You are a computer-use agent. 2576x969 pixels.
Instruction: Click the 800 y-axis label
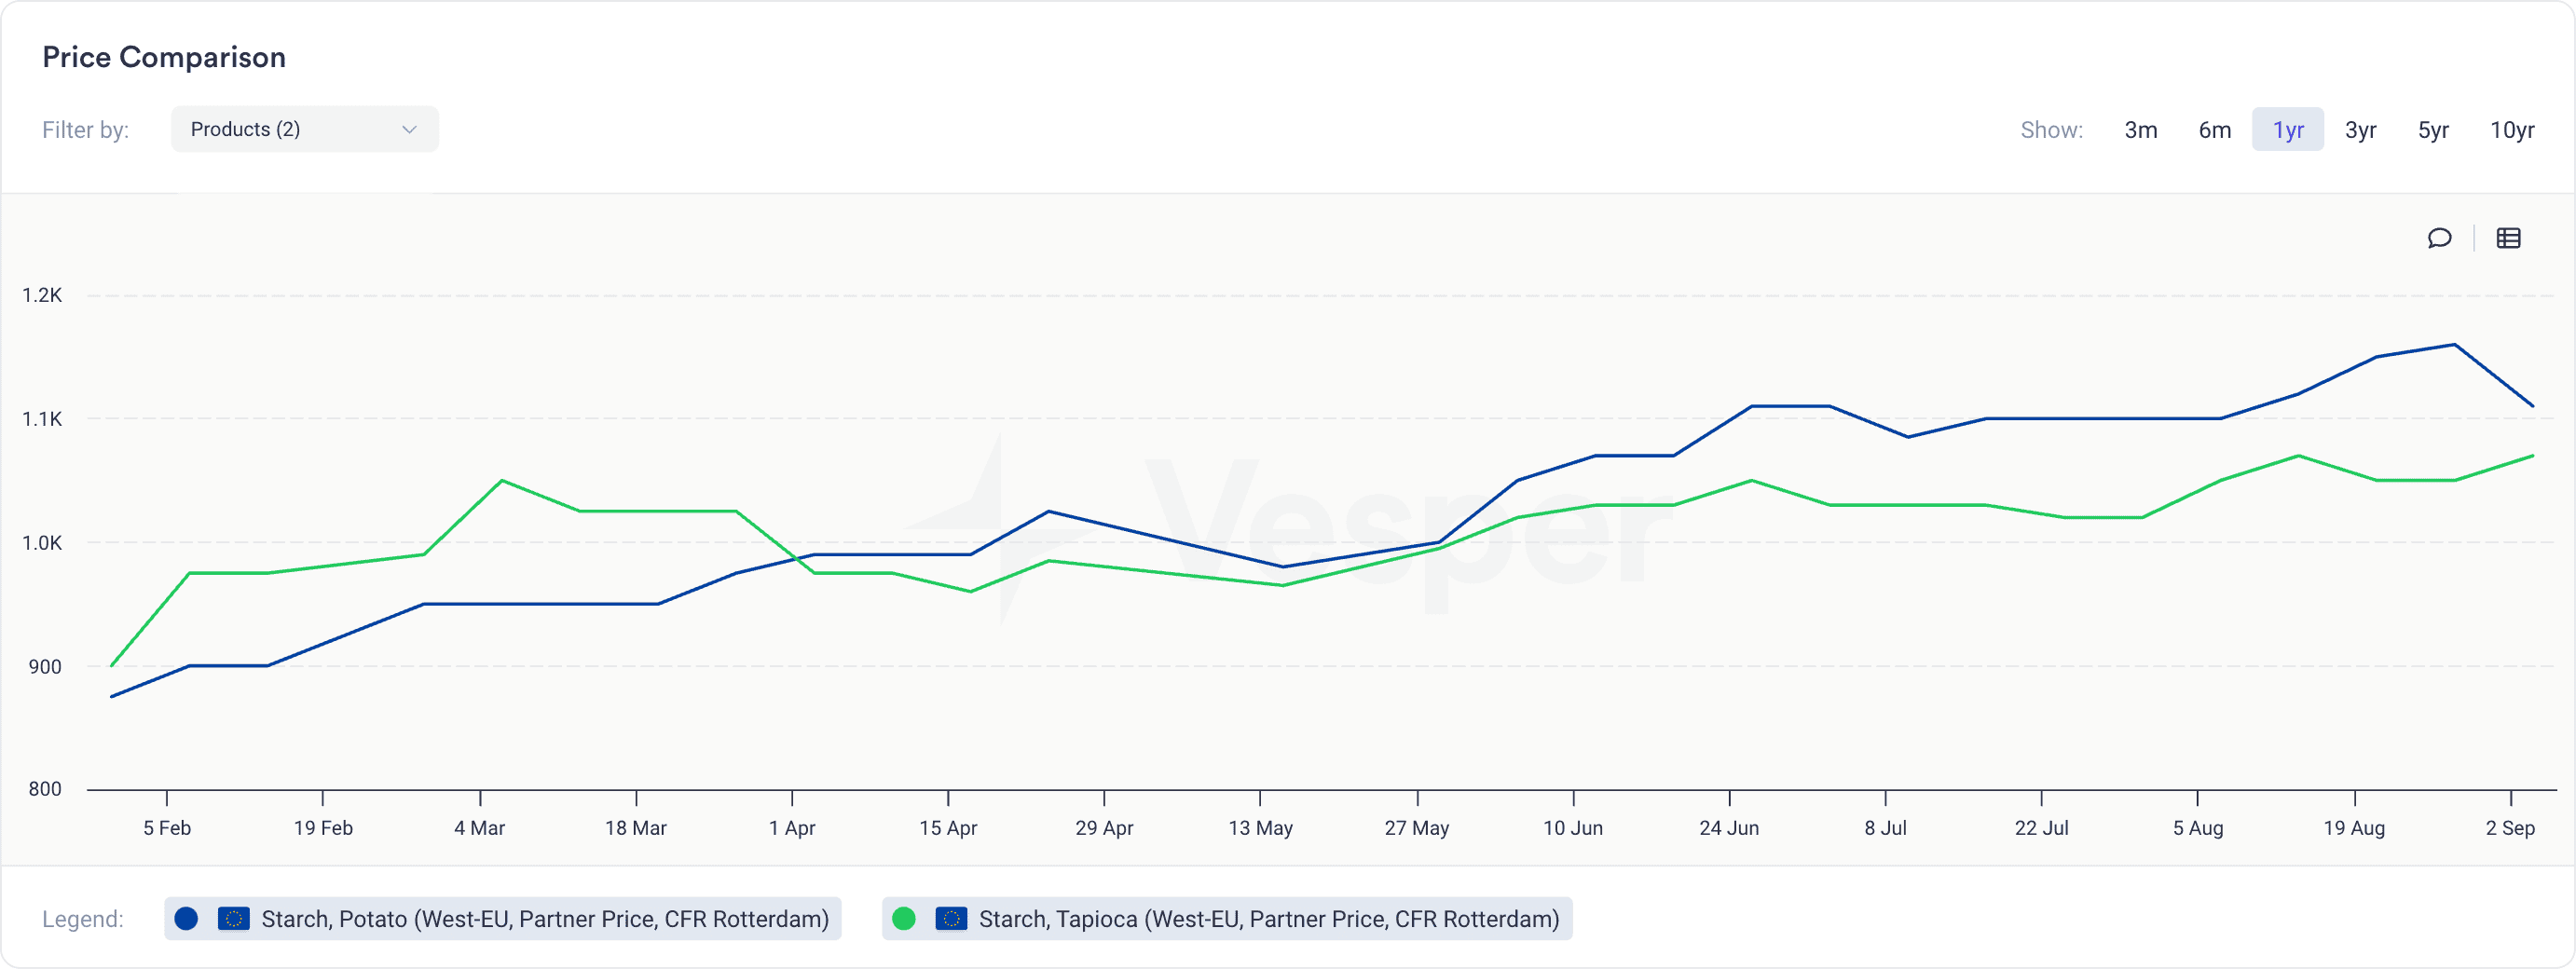[x=45, y=789]
